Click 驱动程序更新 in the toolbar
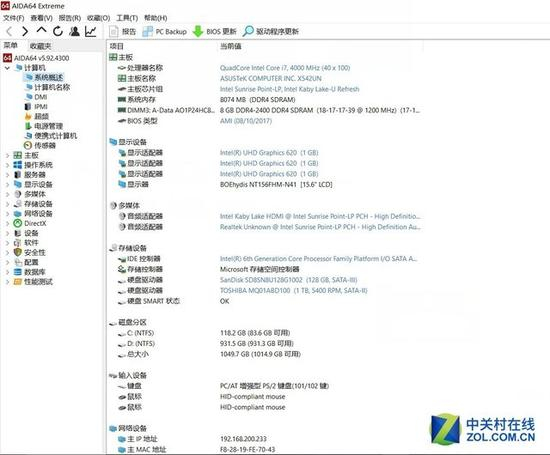 (x=270, y=32)
